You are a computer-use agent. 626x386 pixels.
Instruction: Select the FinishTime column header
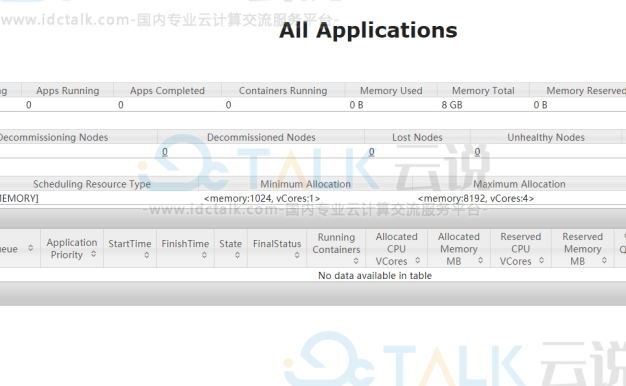[185, 248]
